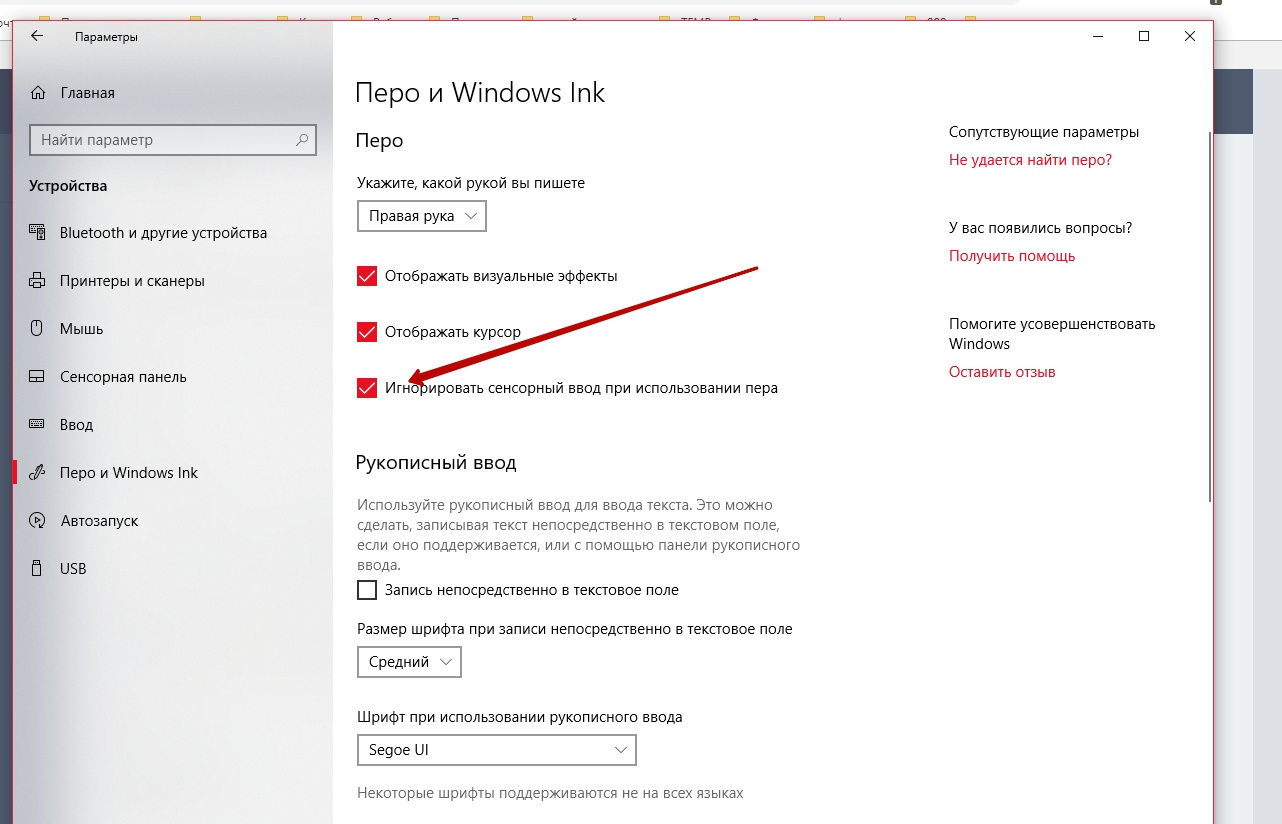Click the Bluetooth devices icon
This screenshot has height=824, width=1282.
[x=37, y=233]
